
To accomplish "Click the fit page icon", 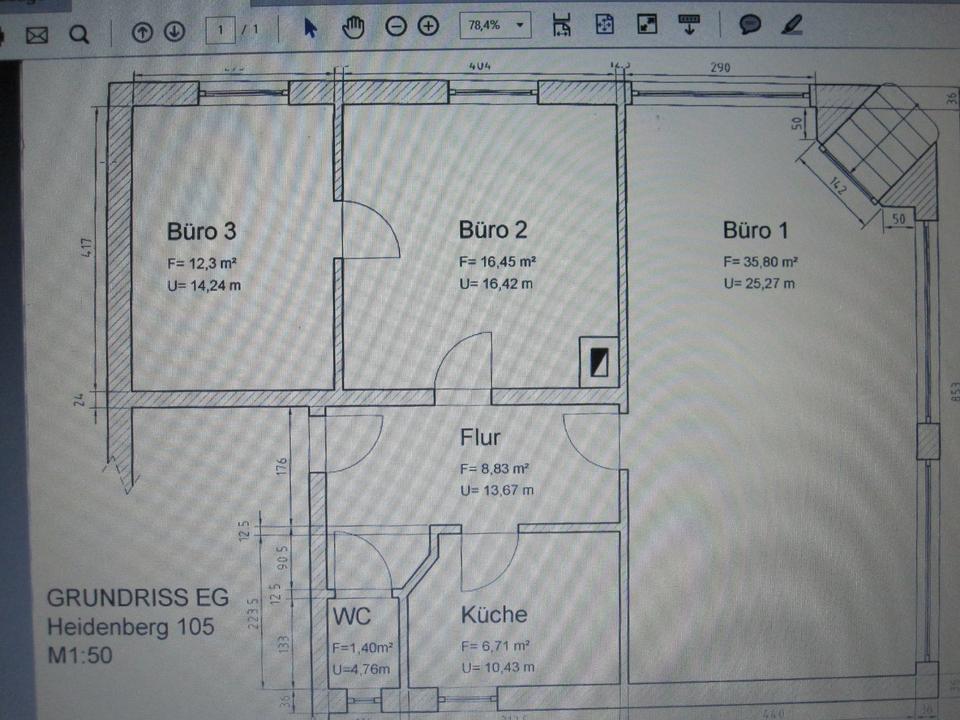I will pyautogui.click(x=604, y=26).
